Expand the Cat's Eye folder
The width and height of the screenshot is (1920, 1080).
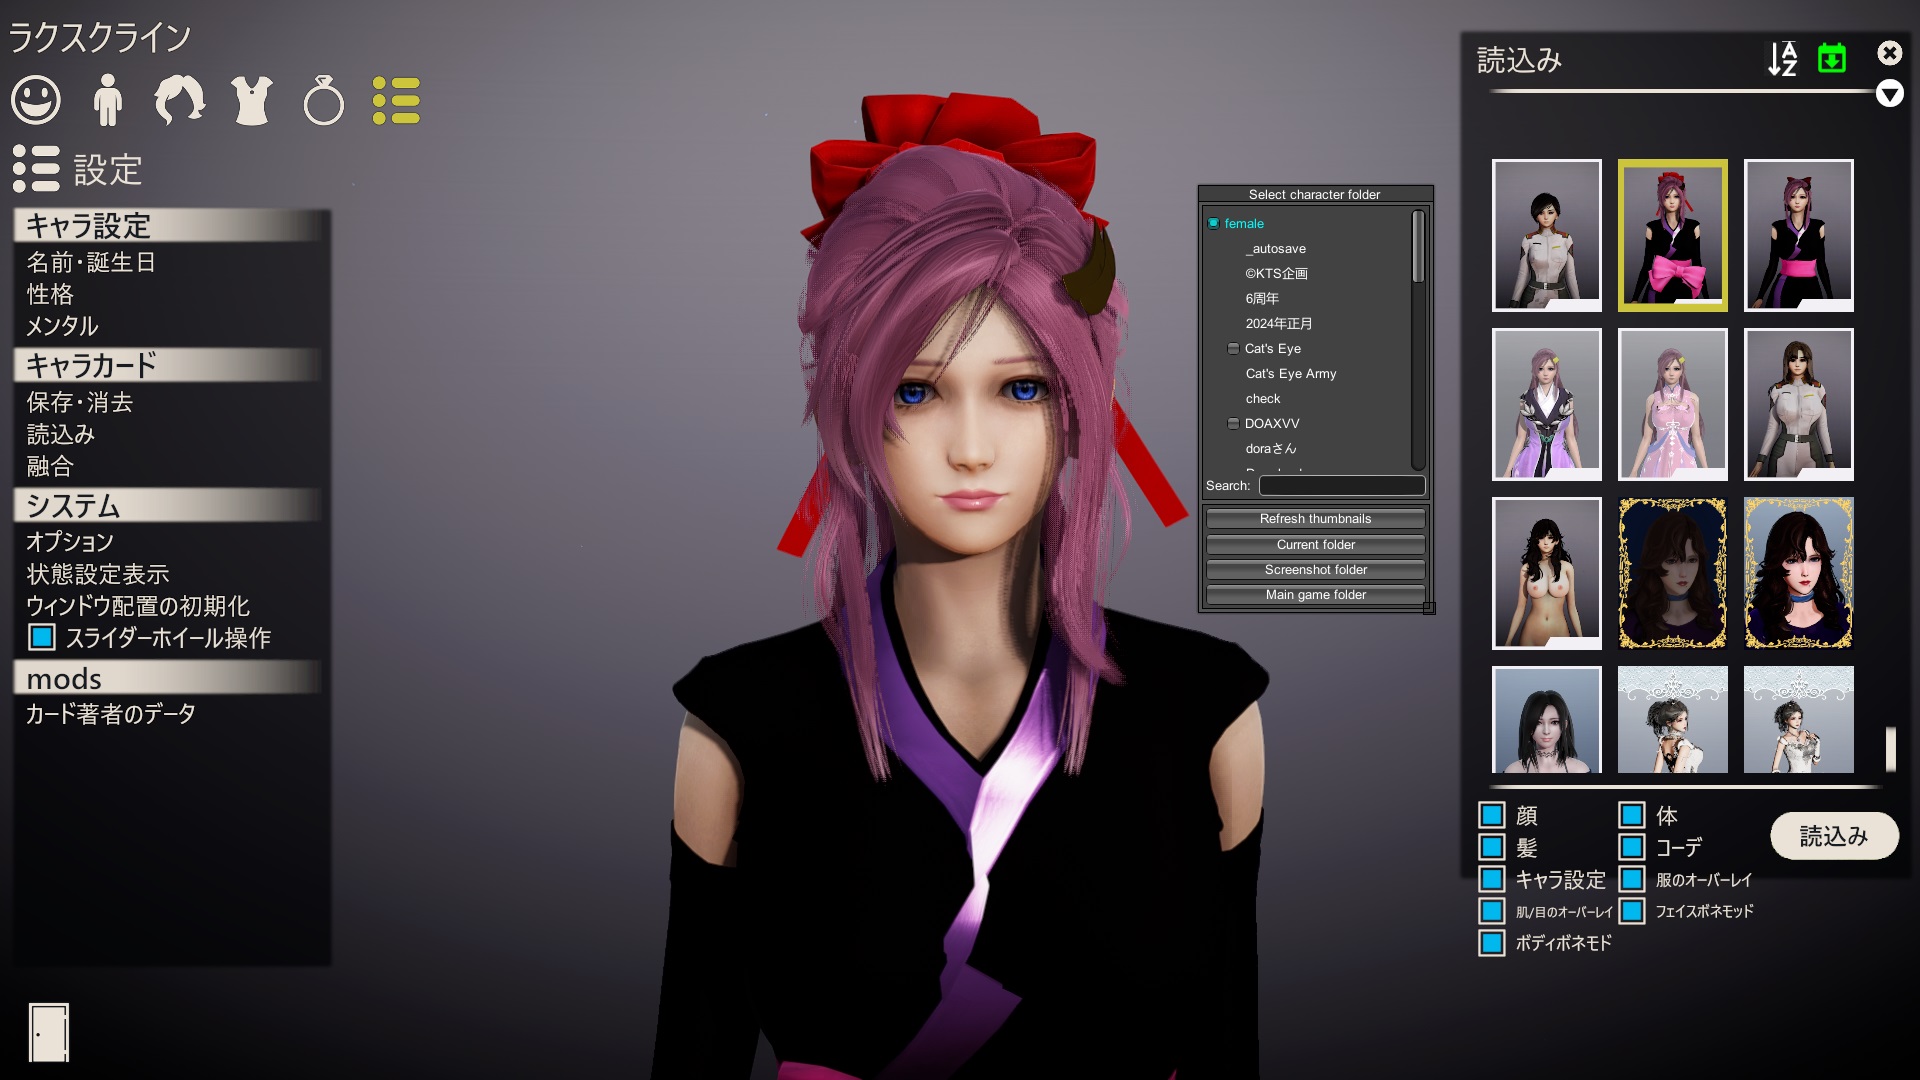tap(1233, 348)
